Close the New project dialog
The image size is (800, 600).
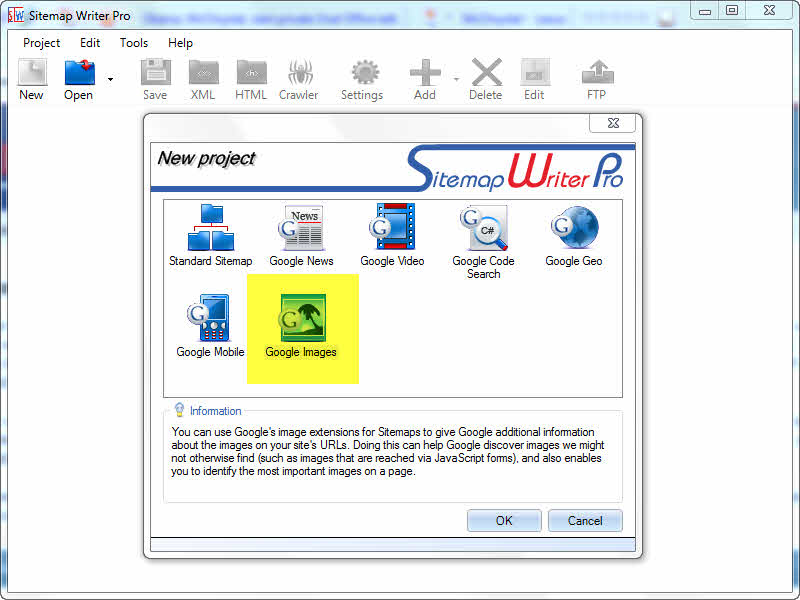(x=613, y=123)
